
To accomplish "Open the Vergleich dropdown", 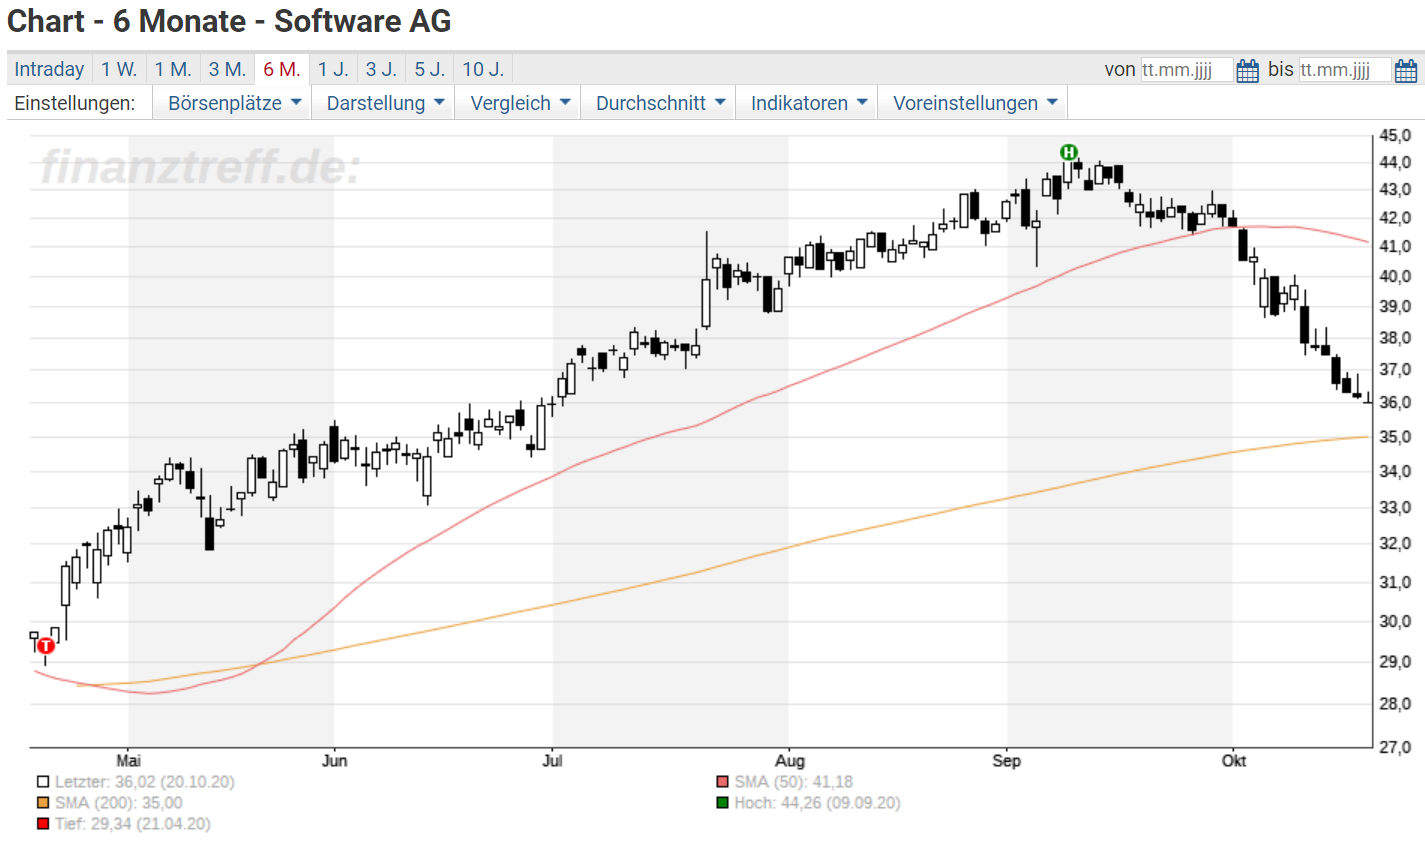I will tap(518, 103).
